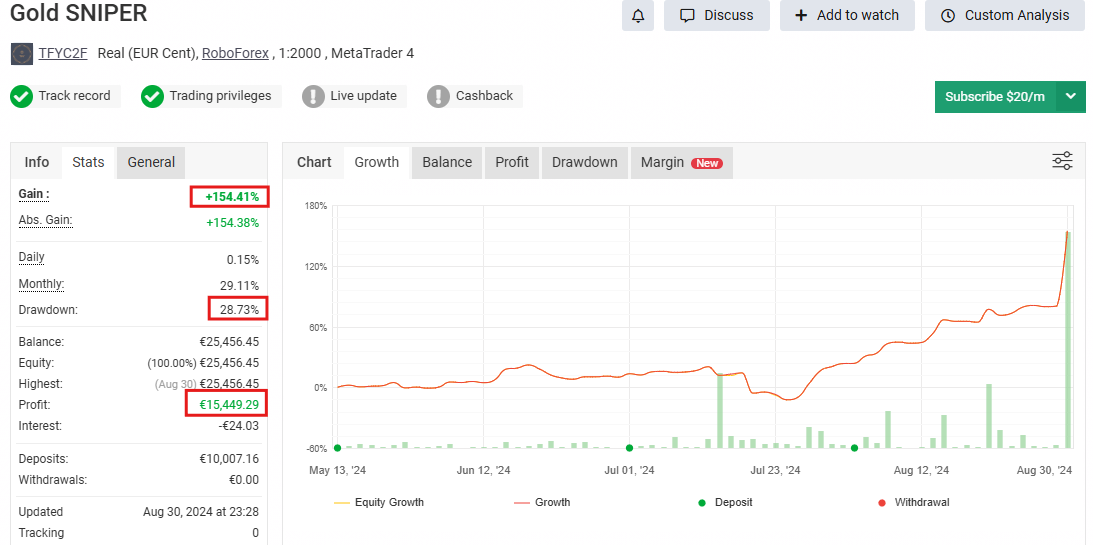Select the Drawdown chart tab
The image size is (1093, 545).
584,162
